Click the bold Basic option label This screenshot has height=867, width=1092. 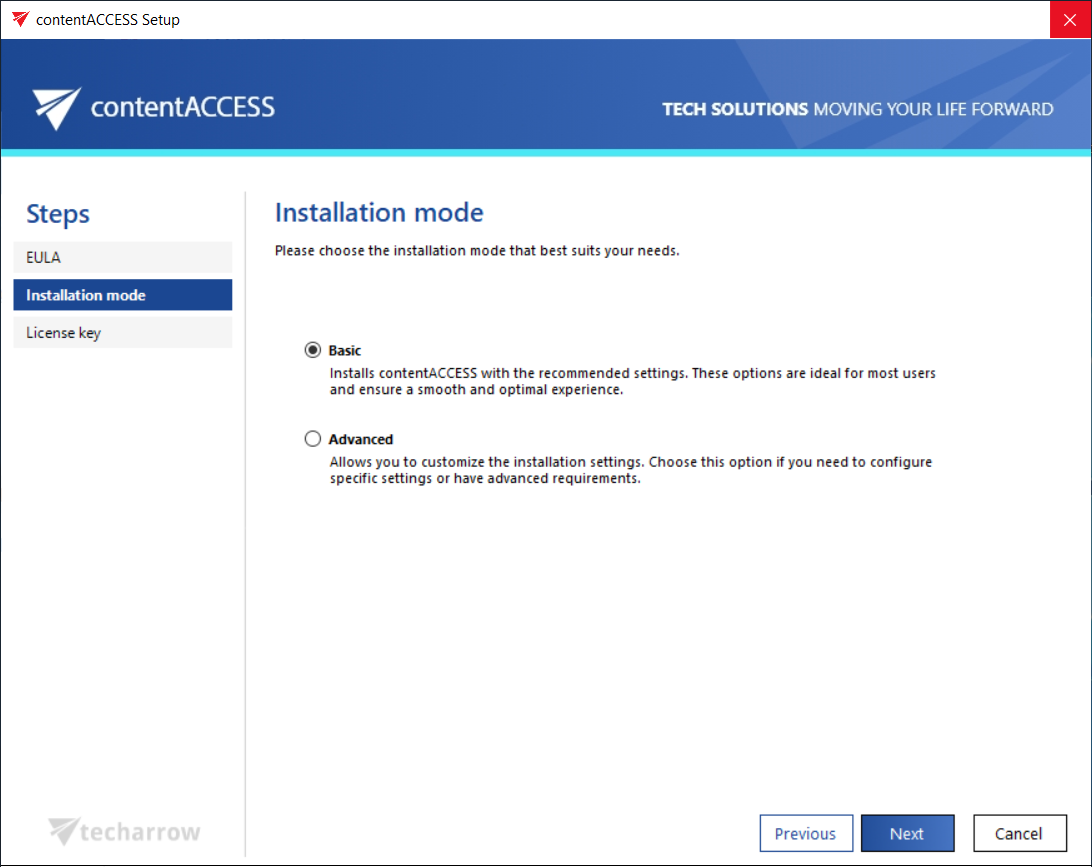345,351
